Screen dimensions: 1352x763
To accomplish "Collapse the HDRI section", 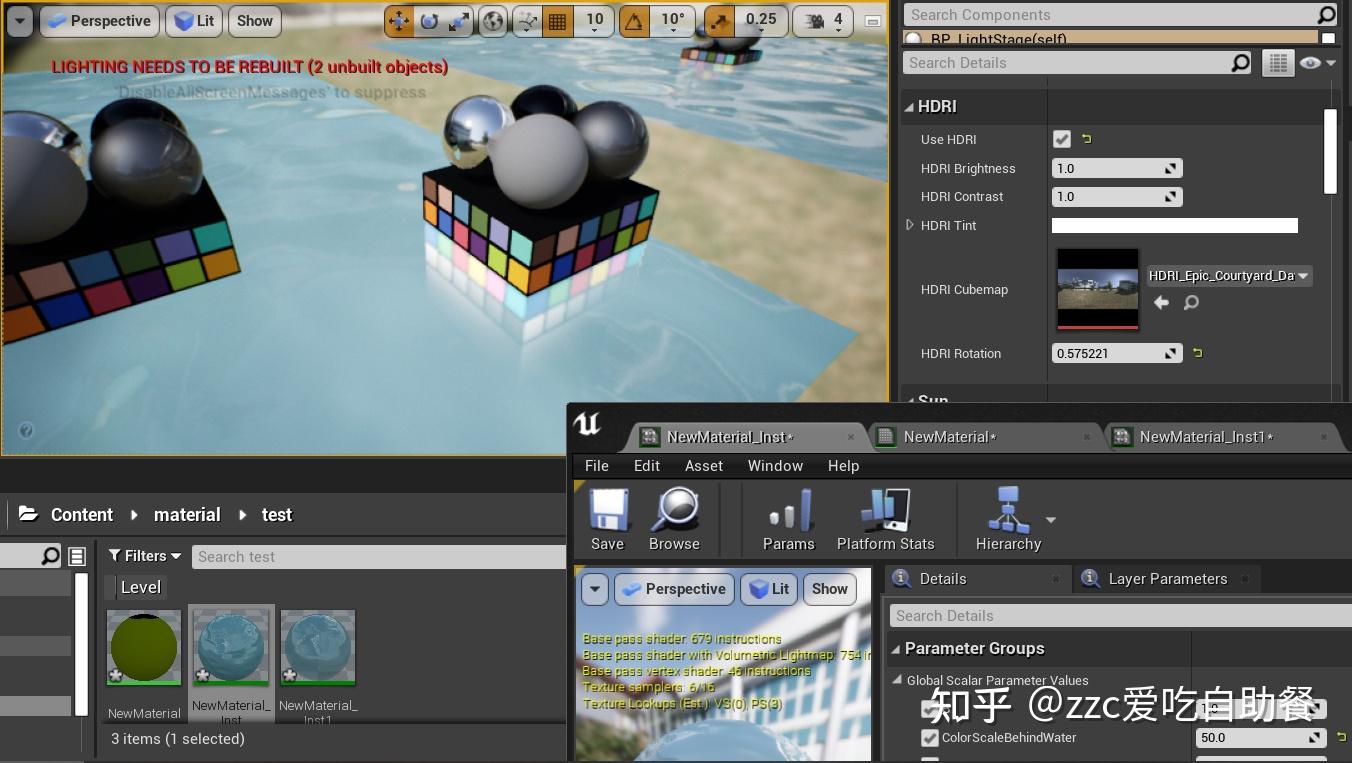I will point(908,106).
